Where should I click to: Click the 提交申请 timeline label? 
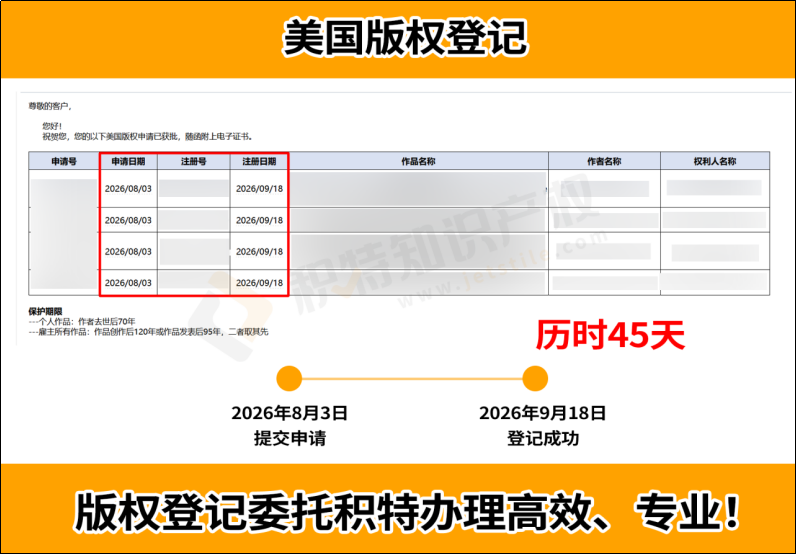coord(289,438)
